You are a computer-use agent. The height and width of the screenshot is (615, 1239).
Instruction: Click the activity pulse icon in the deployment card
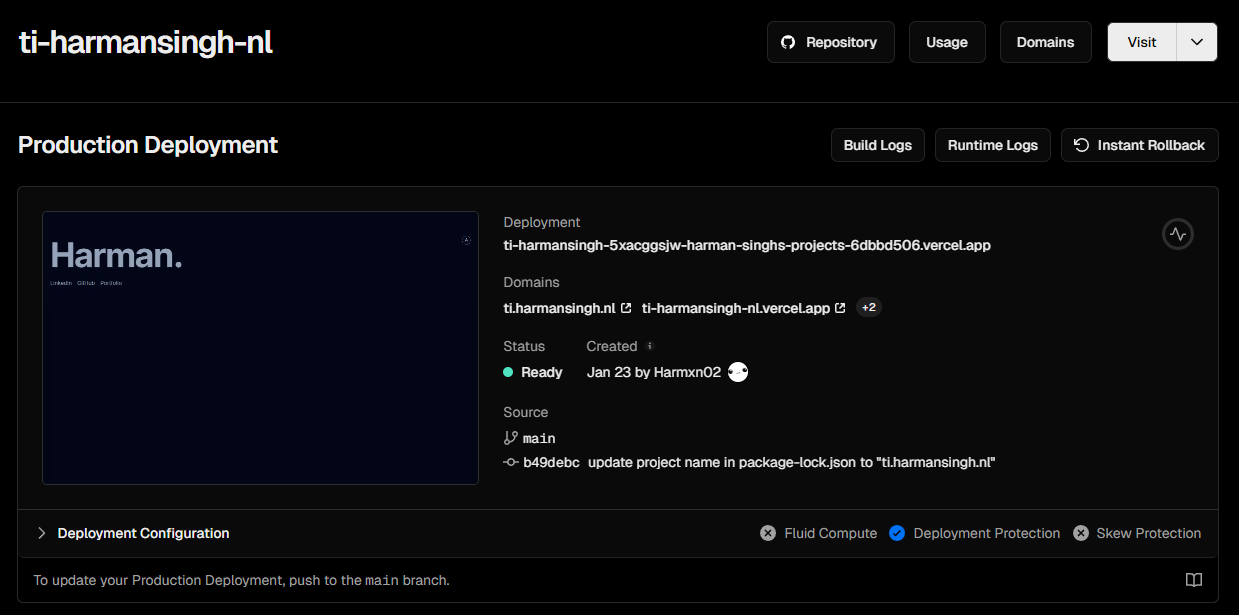1178,234
